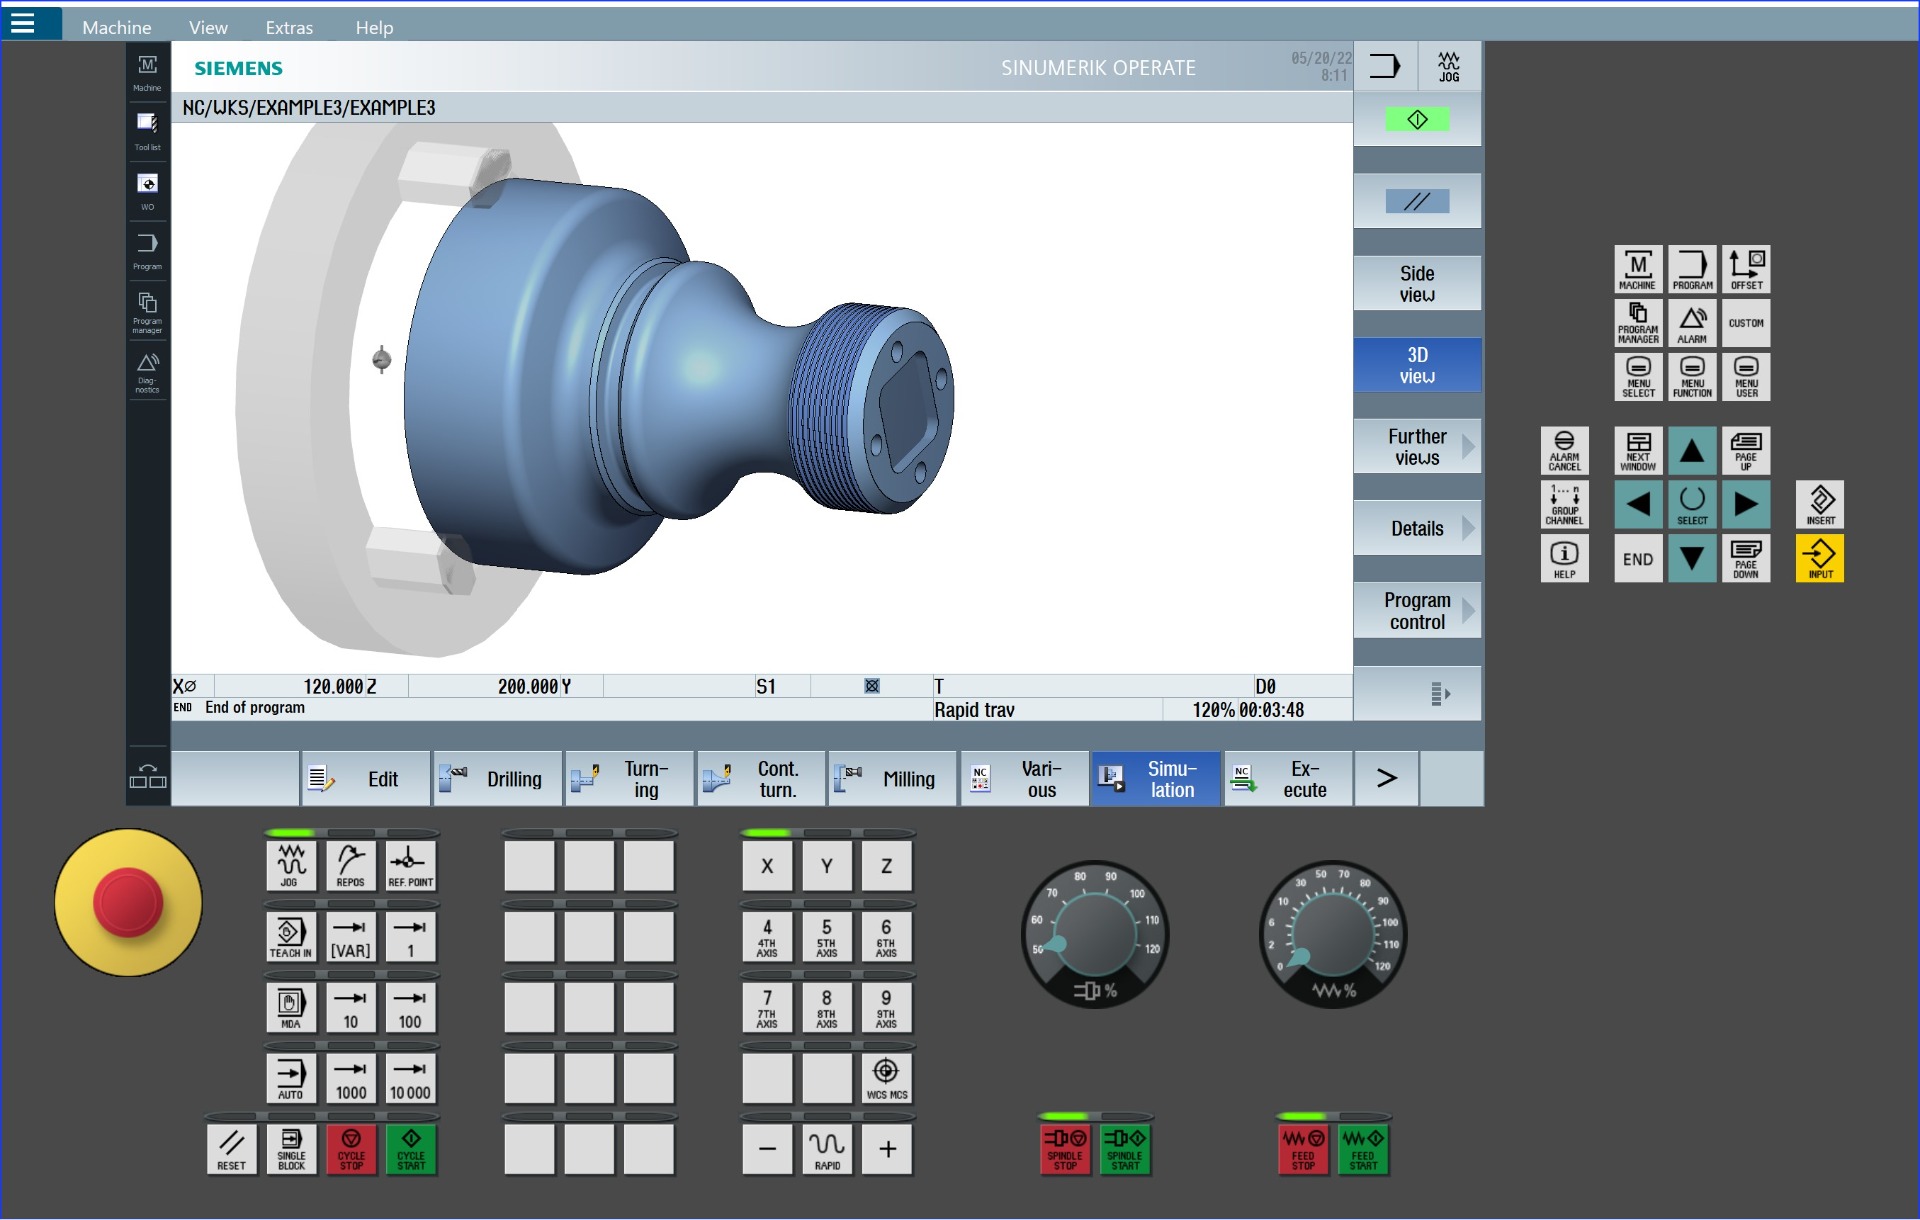Open the Help menu
Screen dimensions: 1920x1220
point(374,27)
